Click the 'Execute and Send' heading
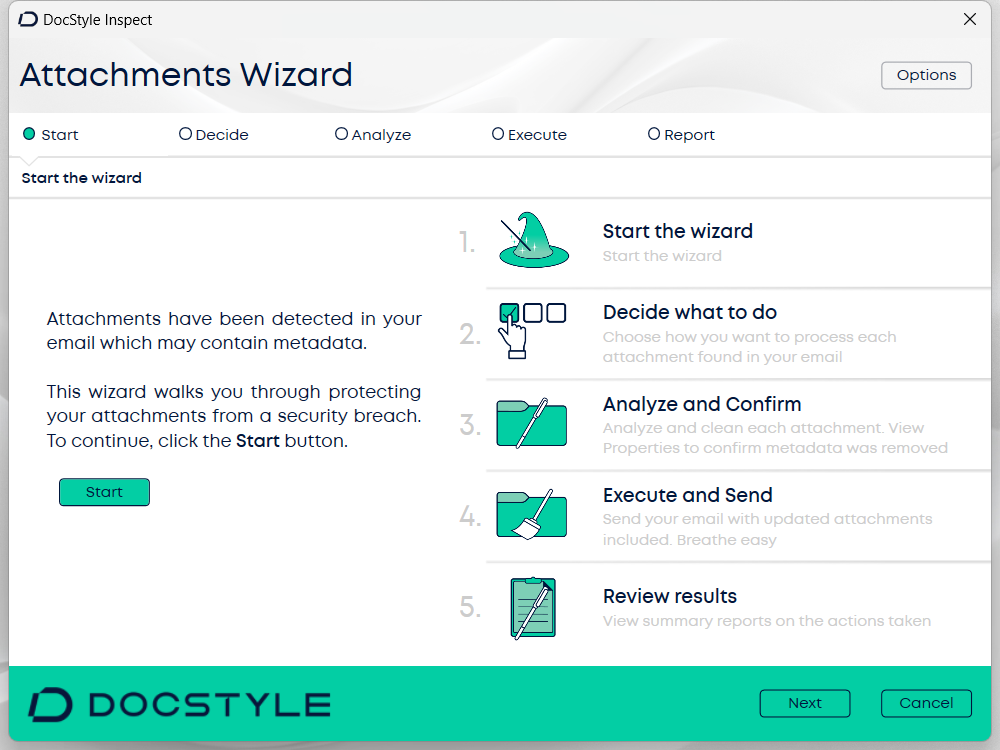1000x750 pixels. click(x=688, y=495)
